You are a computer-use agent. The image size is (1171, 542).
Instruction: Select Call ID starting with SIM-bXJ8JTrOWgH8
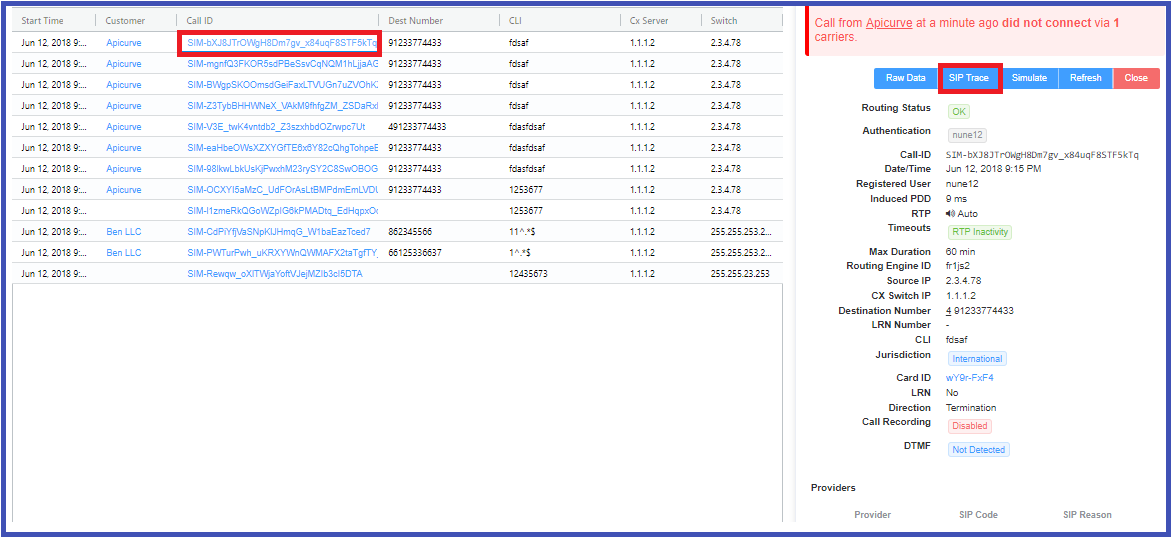(281, 43)
